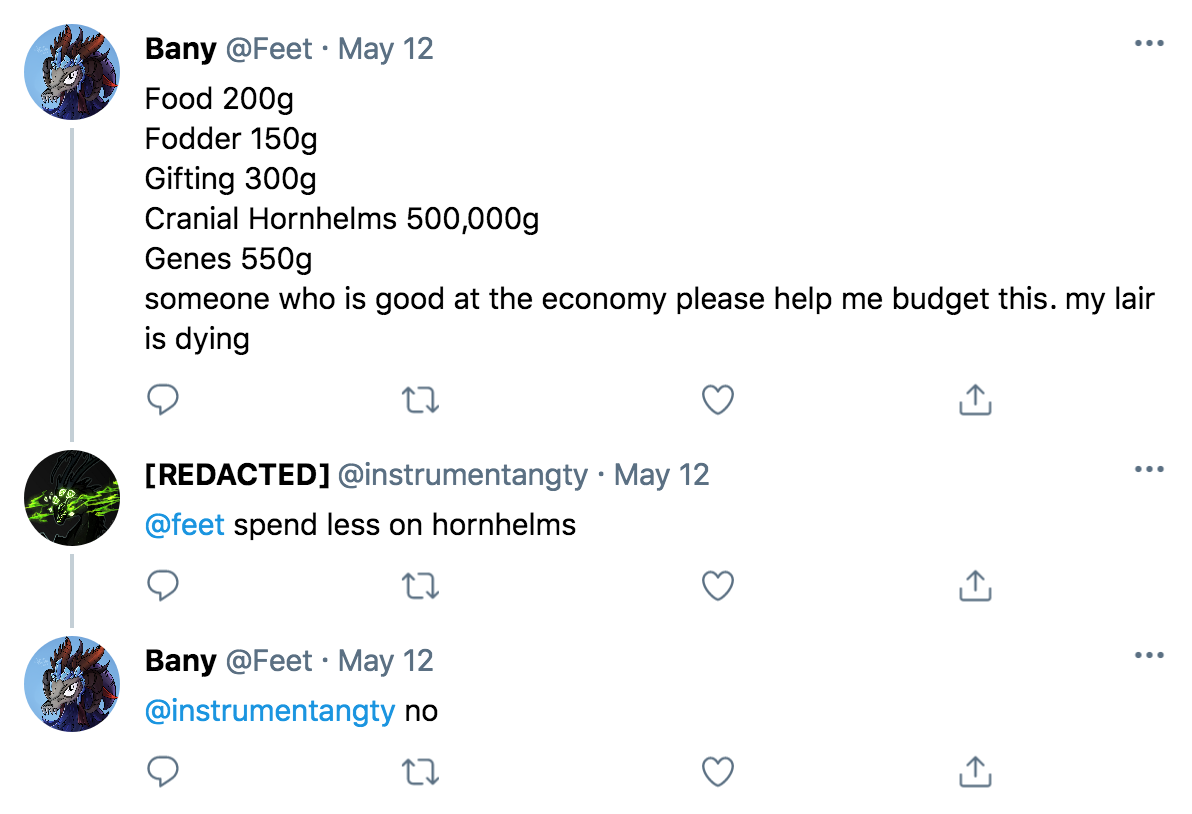
Task: Share the 'spend less on hornhelms' reply
Action: point(974,586)
